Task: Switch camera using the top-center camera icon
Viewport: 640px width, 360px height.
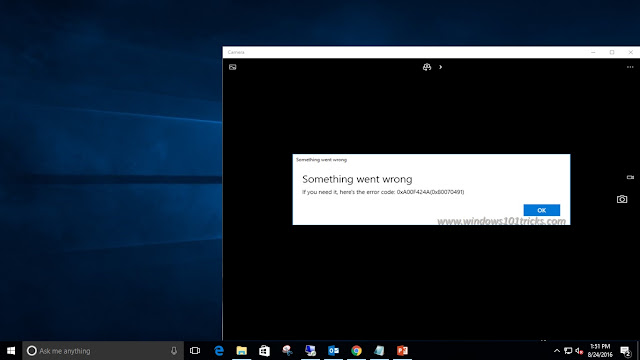Action: tap(427, 67)
